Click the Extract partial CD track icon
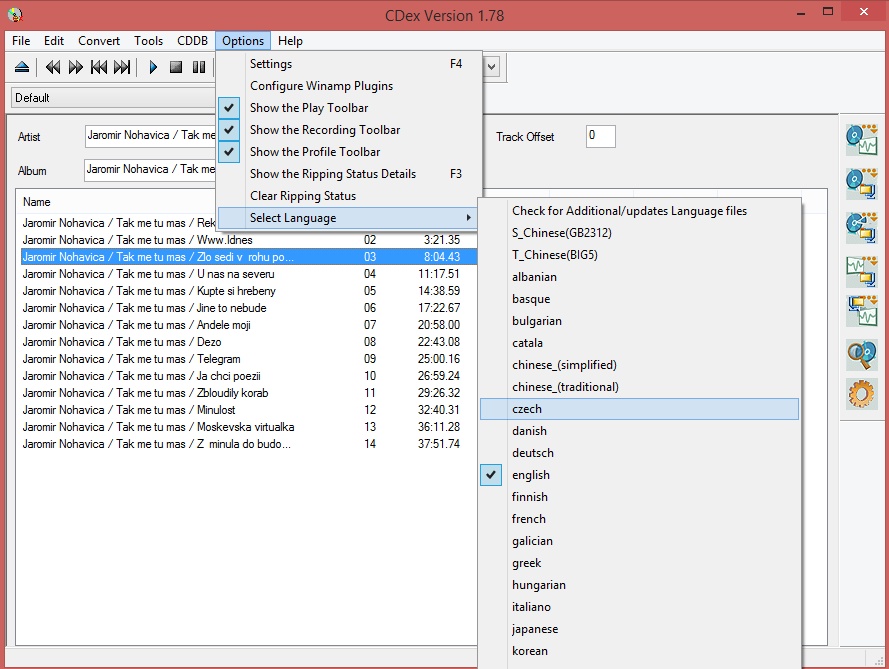The height and width of the screenshot is (669, 889). click(860, 227)
